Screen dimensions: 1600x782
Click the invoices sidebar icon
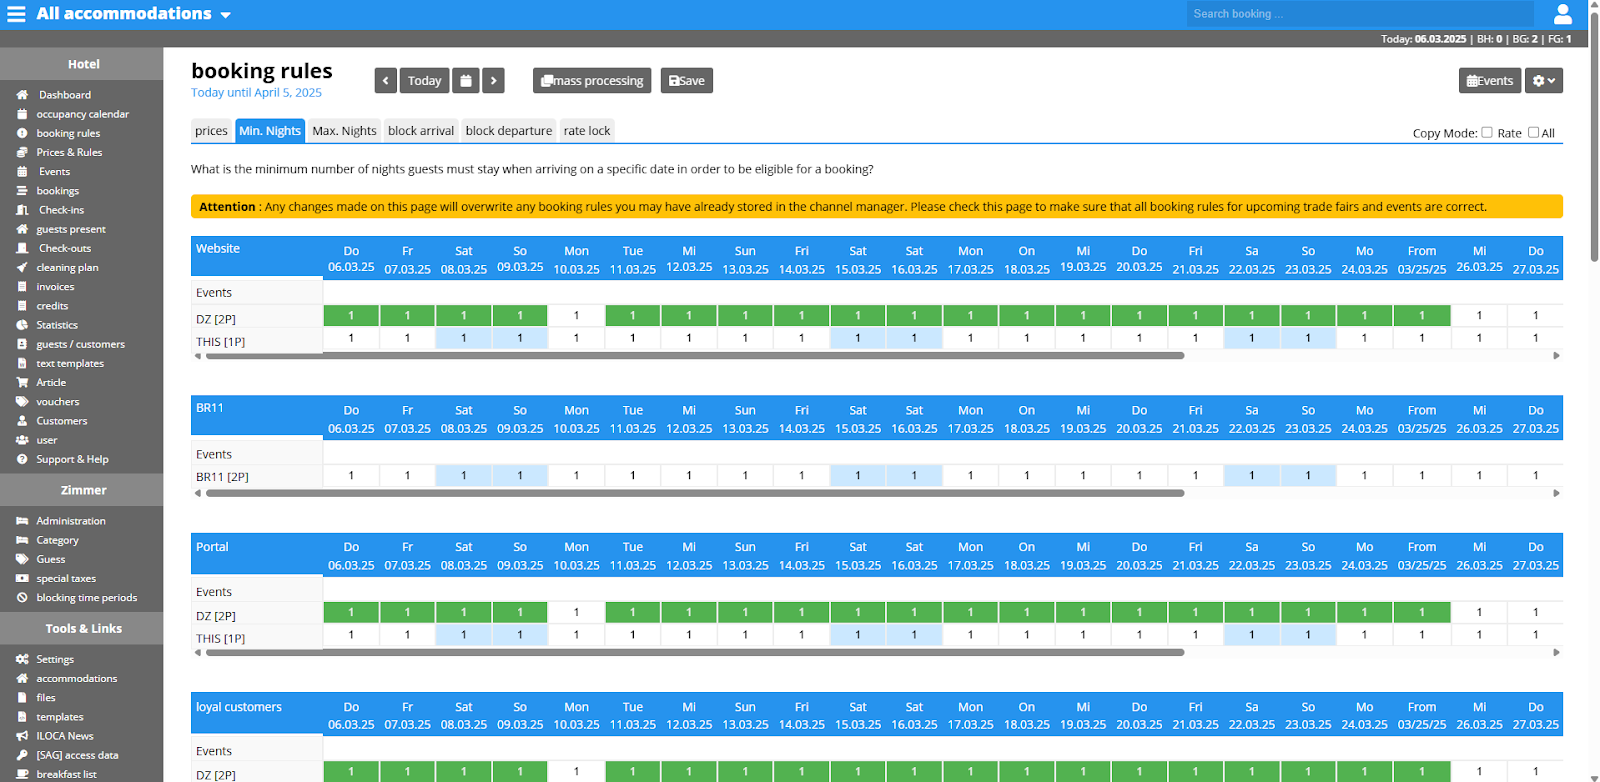22,287
